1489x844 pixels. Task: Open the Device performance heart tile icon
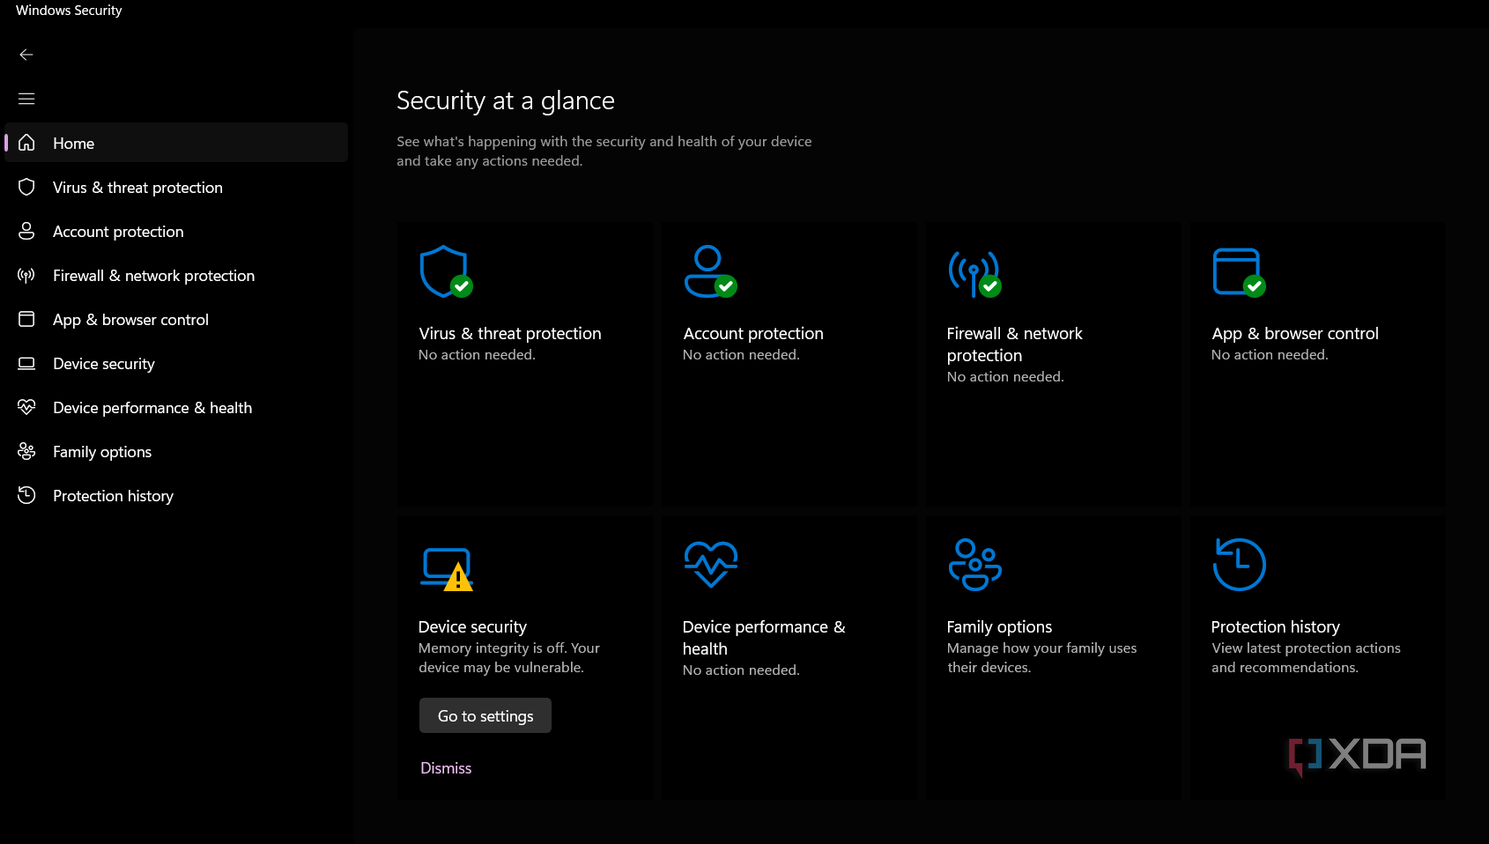[711, 564]
